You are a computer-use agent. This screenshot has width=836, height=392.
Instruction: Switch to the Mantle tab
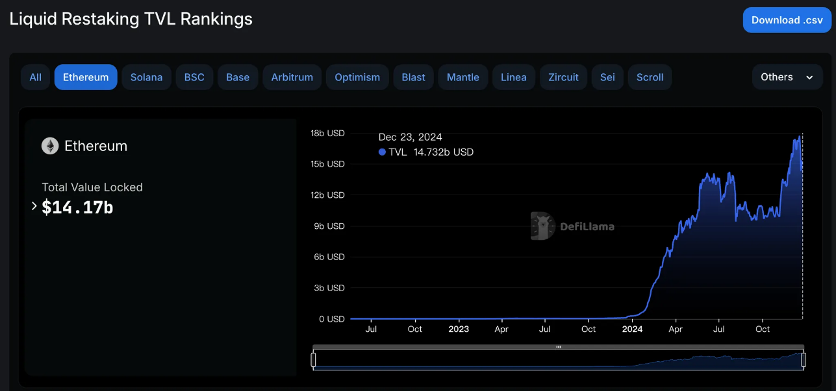tap(463, 77)
